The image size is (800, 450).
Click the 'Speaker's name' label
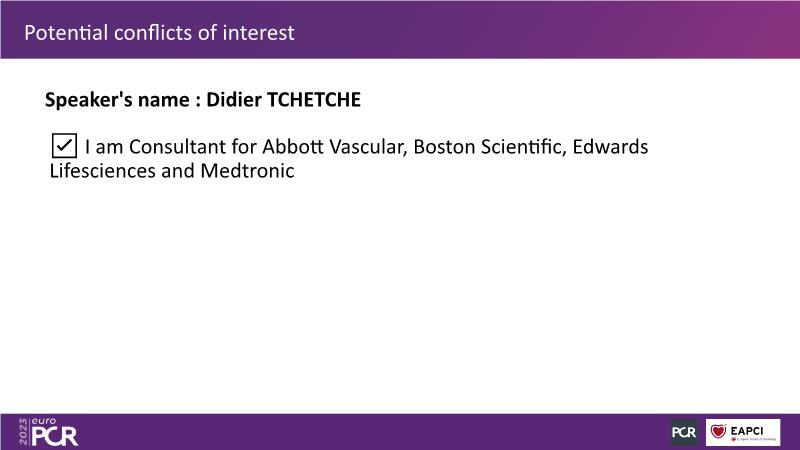[x=117, y=99]
